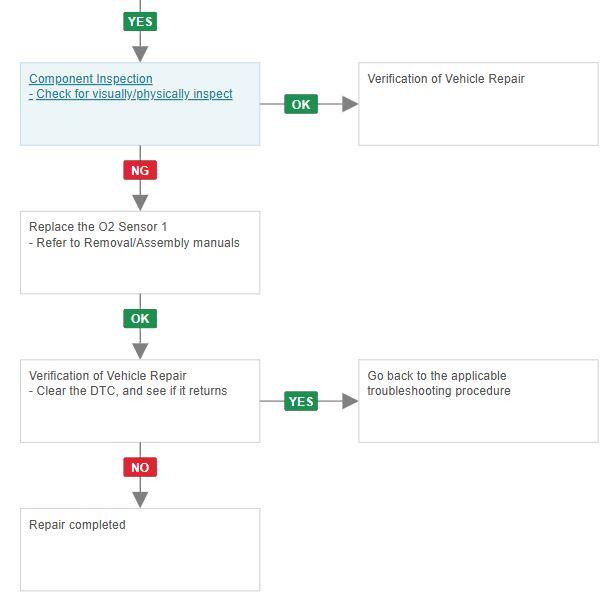Screen dimensions: 607x598
Task: Select the top-right Verification of Vehicle Repair box
Action: tap(478, 104)
